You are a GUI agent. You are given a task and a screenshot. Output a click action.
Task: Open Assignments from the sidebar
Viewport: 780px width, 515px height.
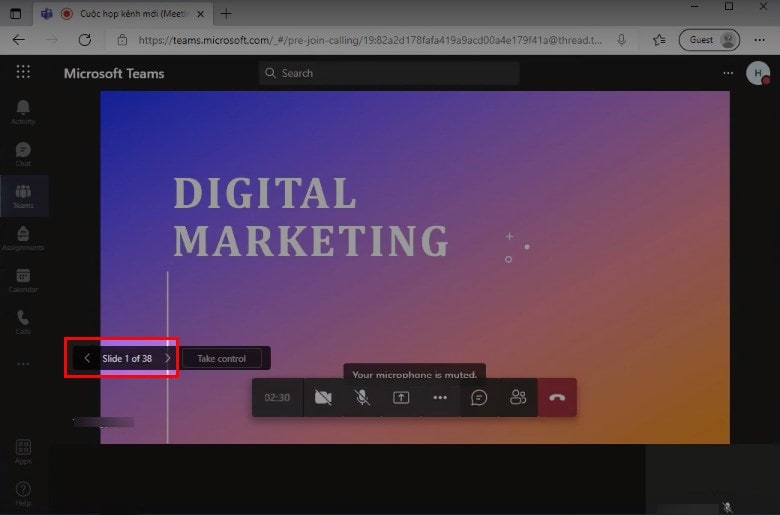tap(23, 238)
